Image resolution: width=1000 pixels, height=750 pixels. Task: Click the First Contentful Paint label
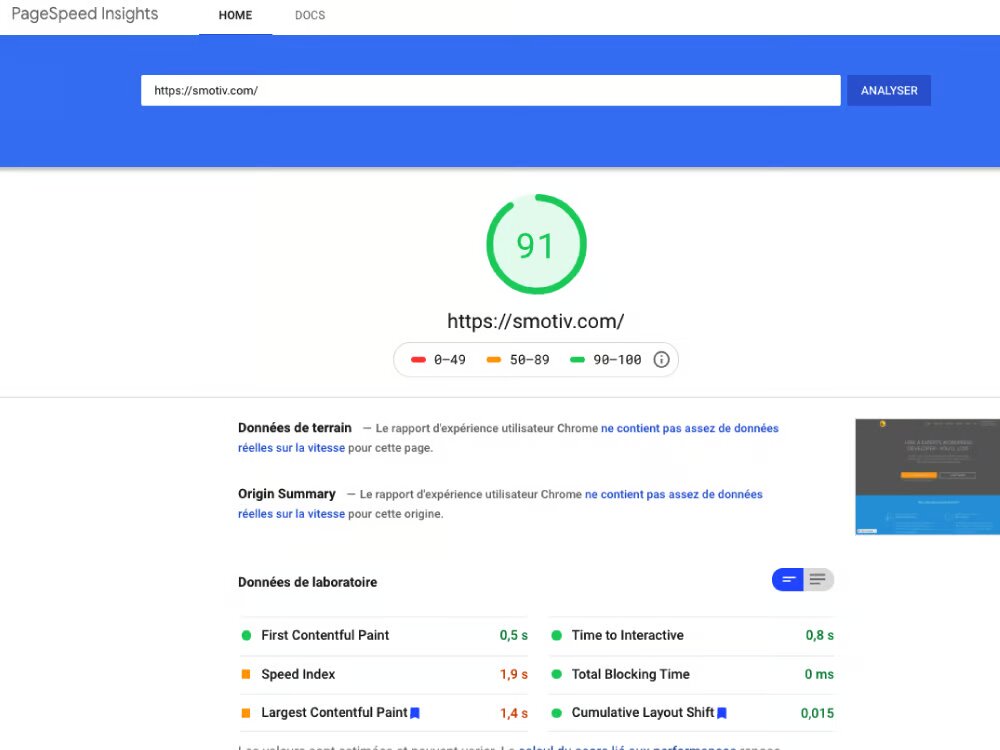(x=325, y=635)
